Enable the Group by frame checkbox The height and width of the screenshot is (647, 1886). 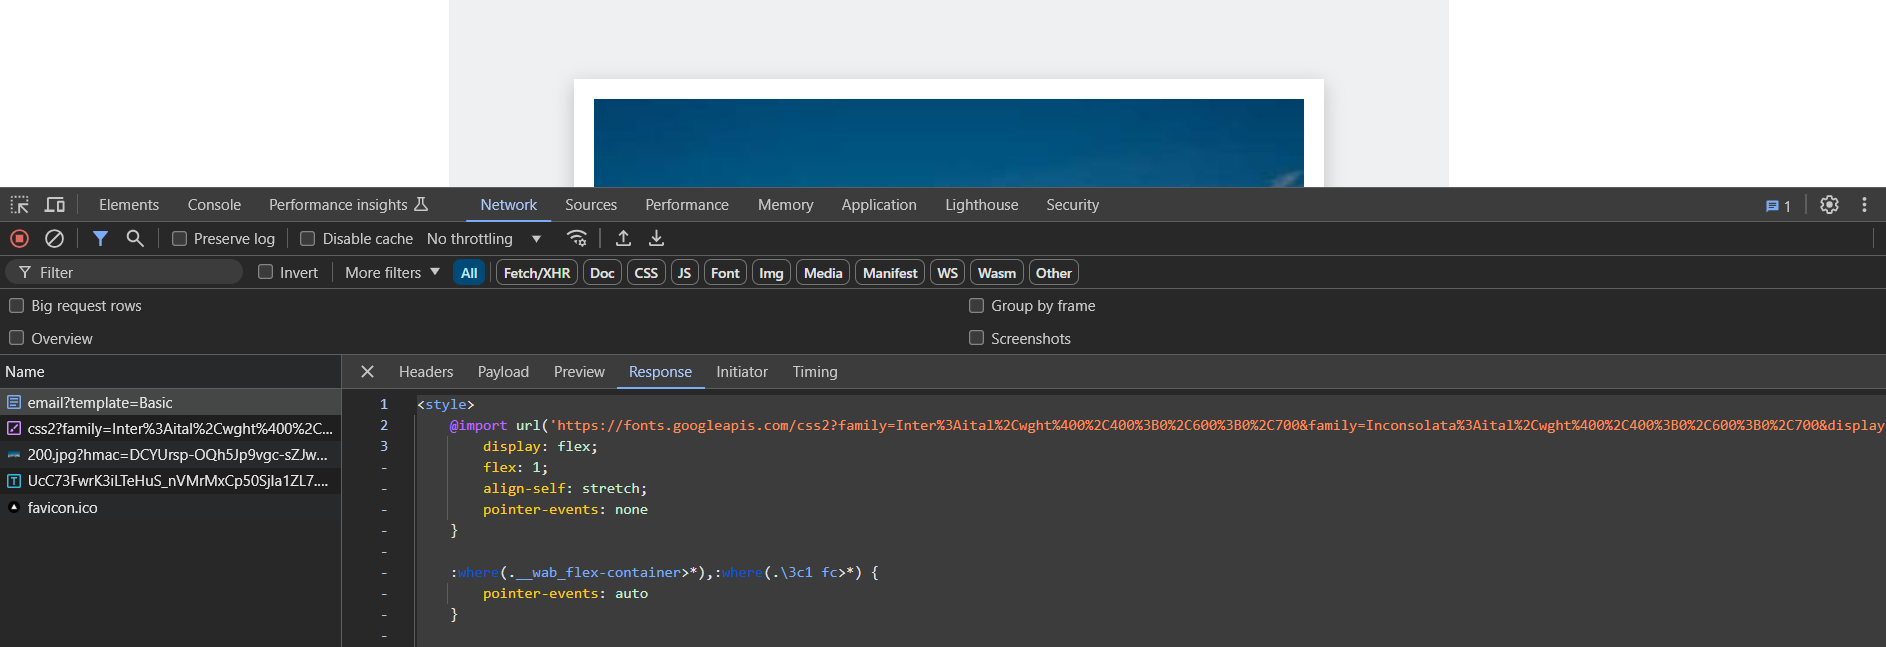coord(977,306)
